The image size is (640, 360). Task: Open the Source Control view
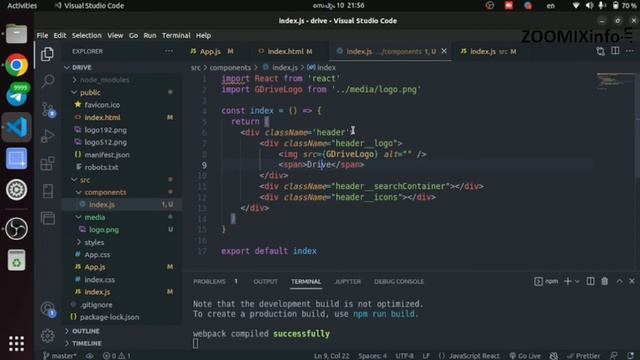[47, 109]
